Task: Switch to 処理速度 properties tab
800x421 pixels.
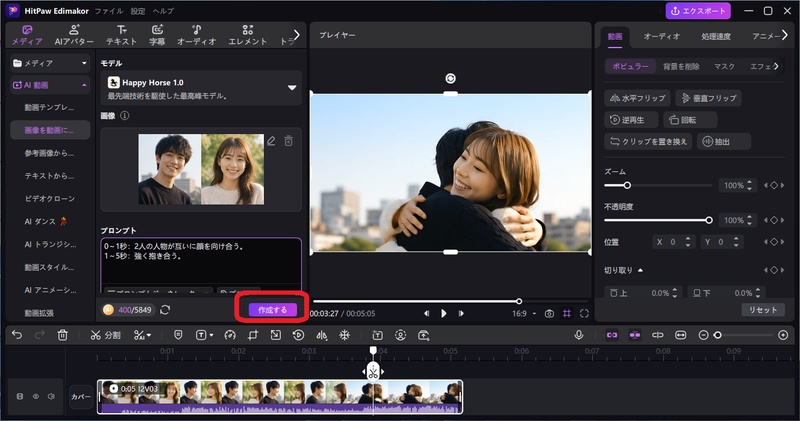Action: (x=715, y=36)
